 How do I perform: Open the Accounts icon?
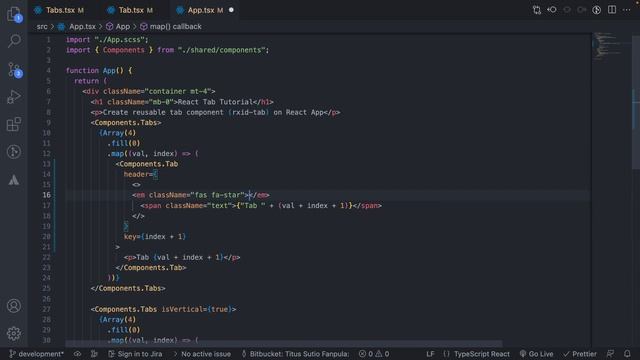click(14, 306)
